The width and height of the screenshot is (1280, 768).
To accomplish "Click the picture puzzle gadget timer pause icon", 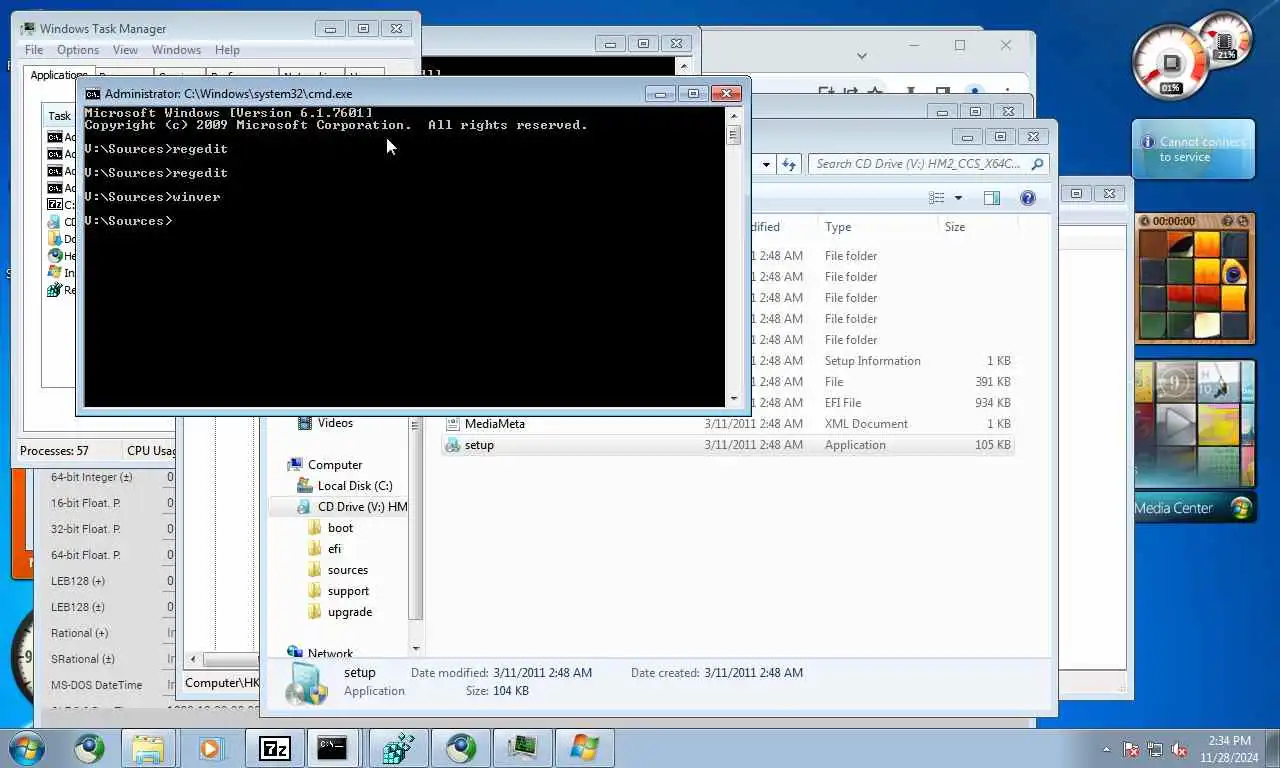I will (1147, 220).
